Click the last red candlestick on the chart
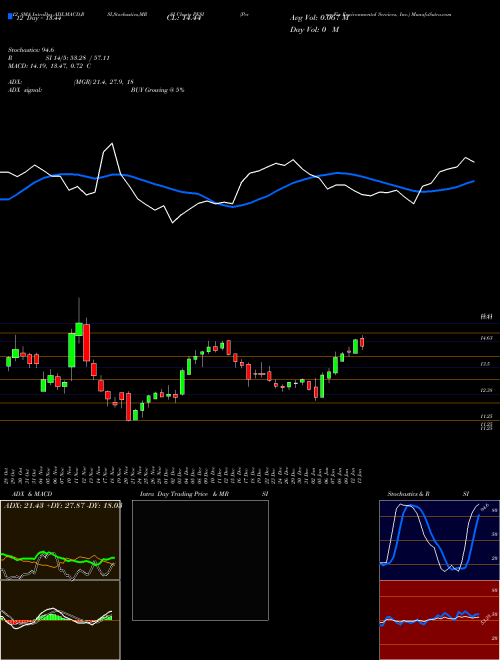The image size is (500, 660). tap(362, 343)
